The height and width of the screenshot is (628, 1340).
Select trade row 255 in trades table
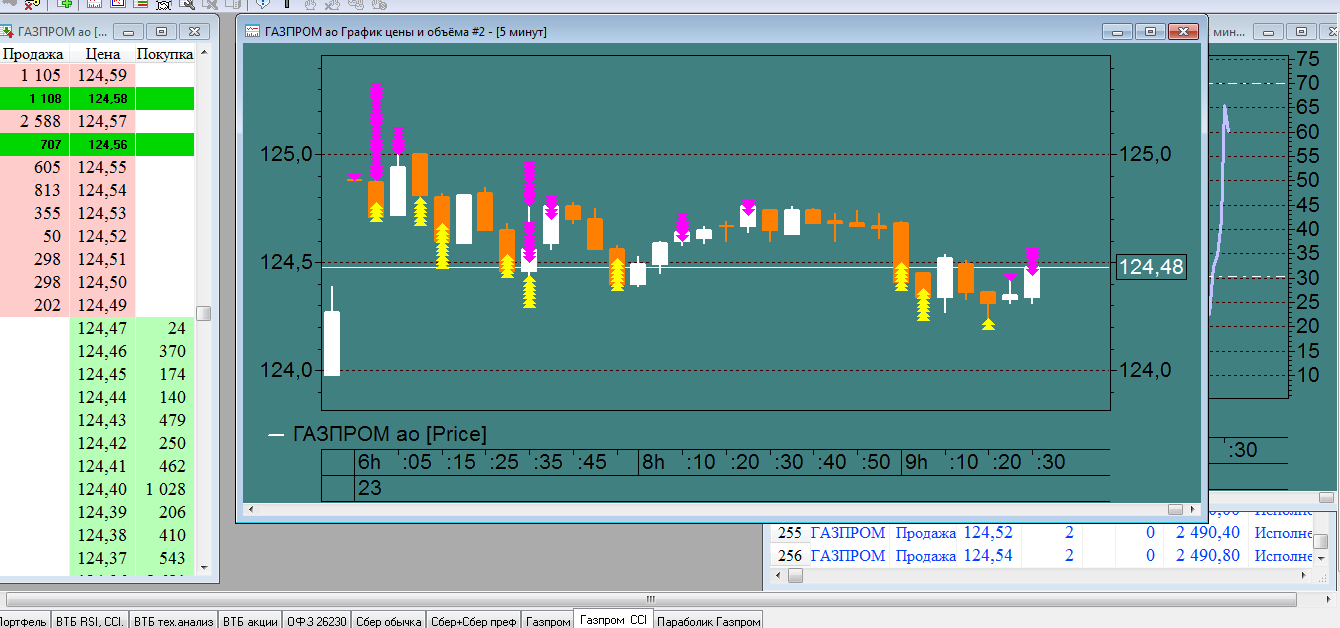click(x=1040, y=533)
